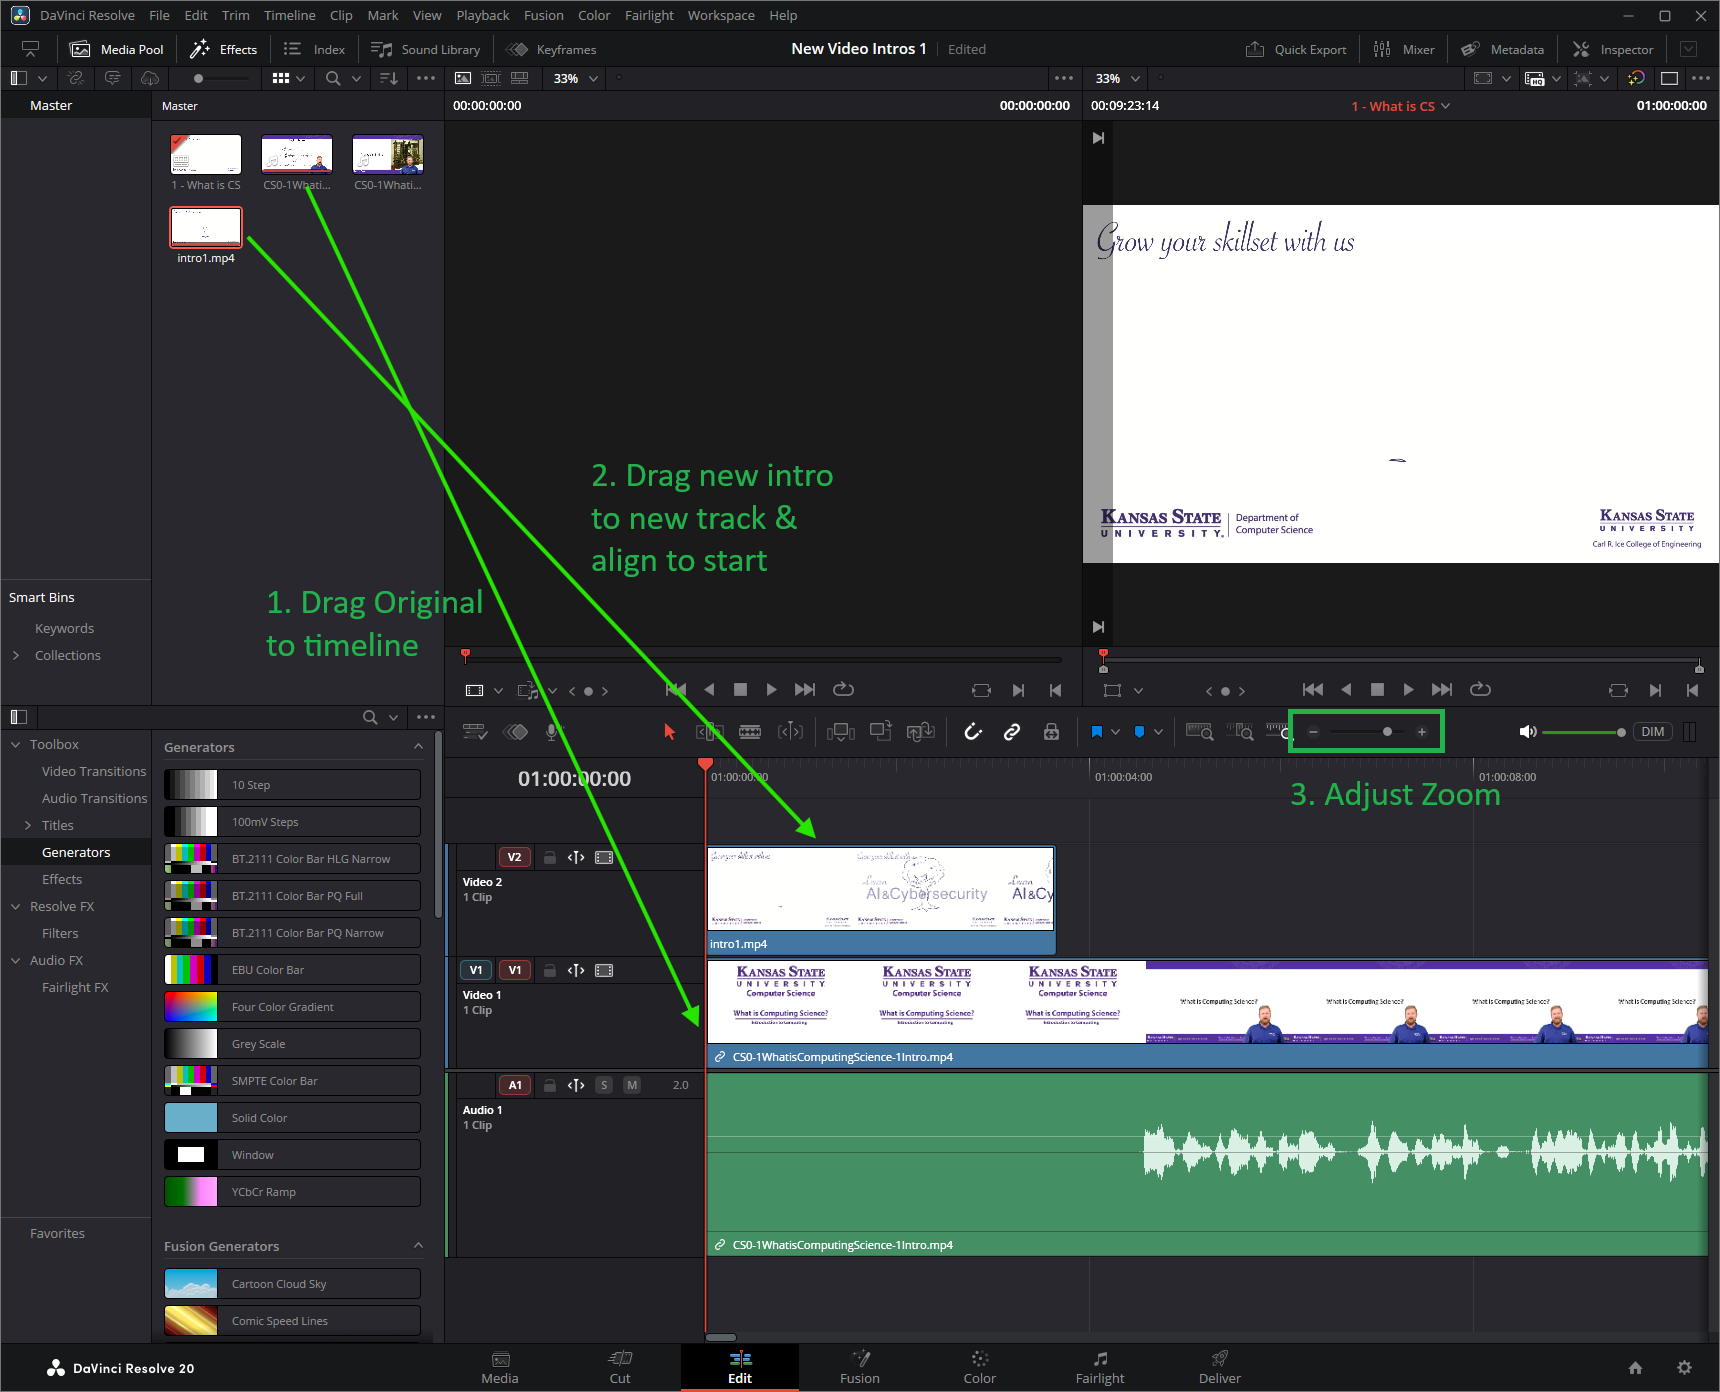
Task: Solo the Audio 1 track
Action: (604, 1085)
